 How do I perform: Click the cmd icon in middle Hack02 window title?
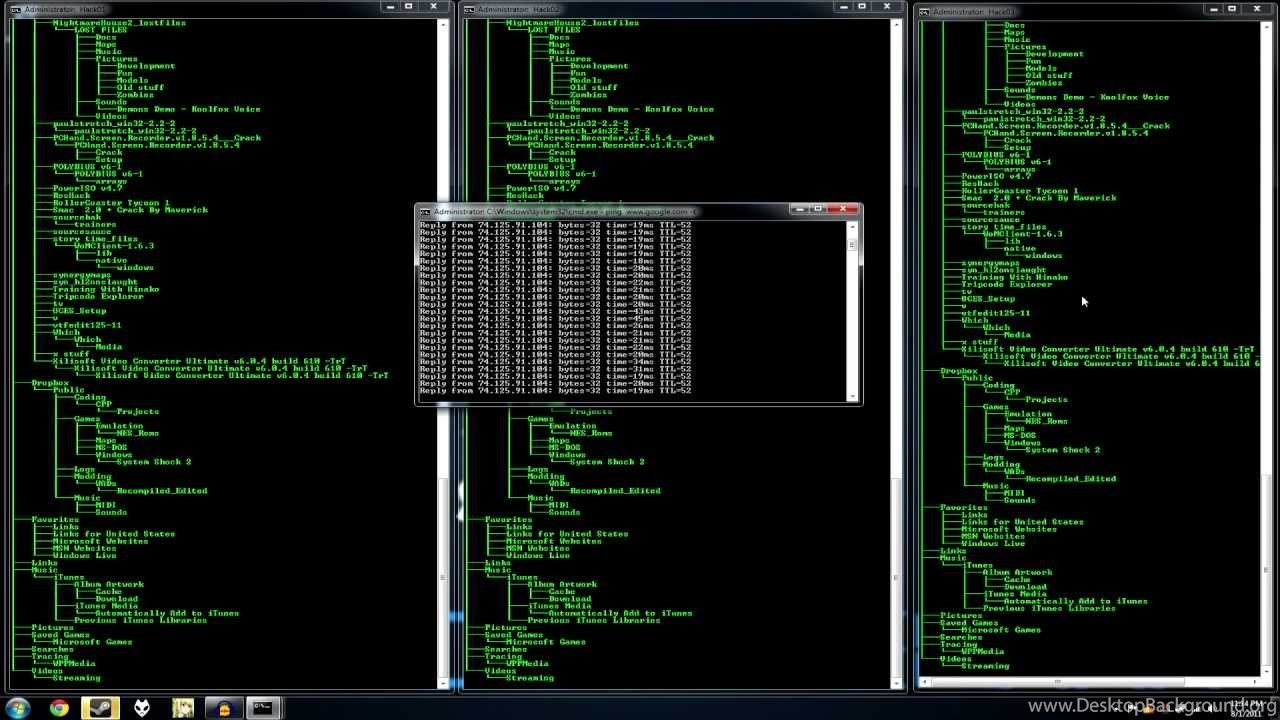pyautogui.click(x=468, y=9)
